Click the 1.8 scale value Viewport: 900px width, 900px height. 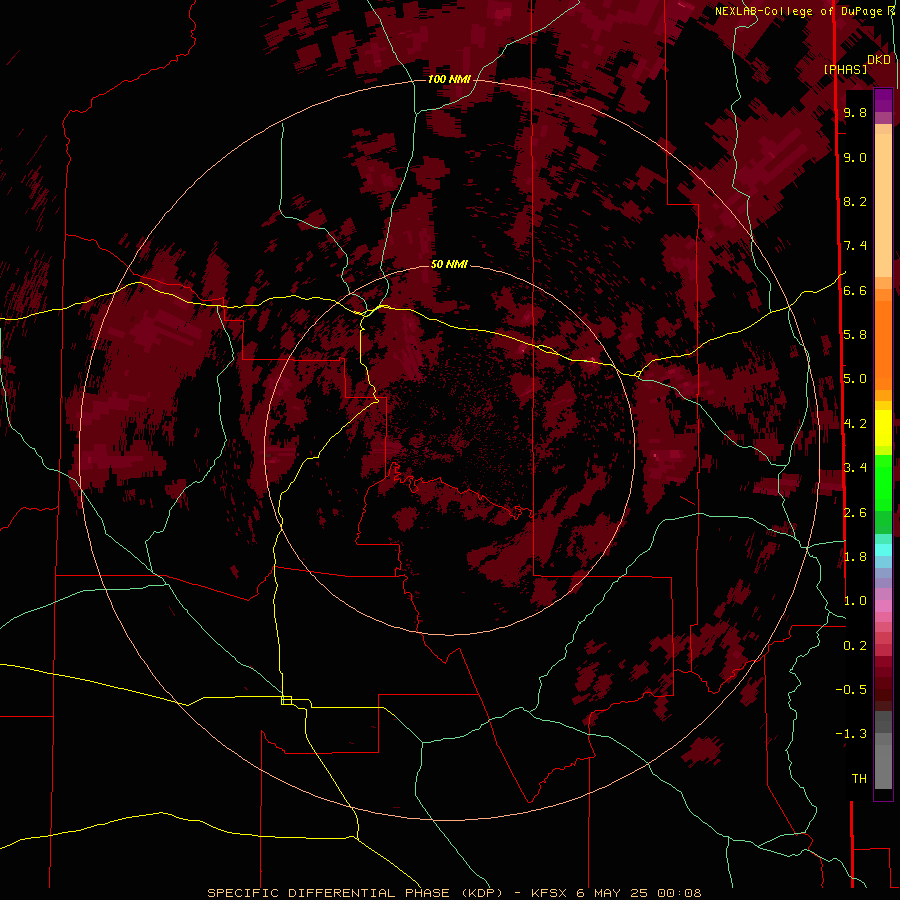point(855,557)
